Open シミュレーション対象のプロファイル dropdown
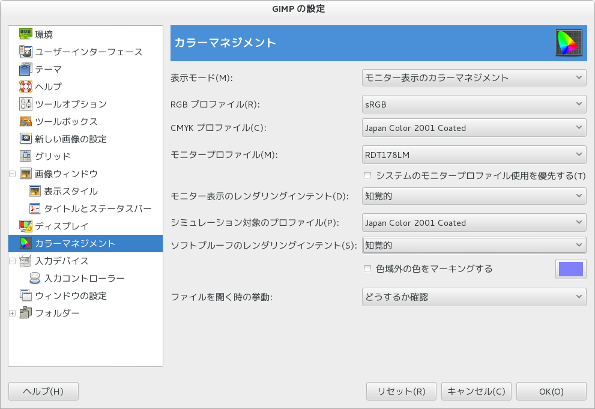Viewport: 595px width, 409px height. tap(474, 223)
